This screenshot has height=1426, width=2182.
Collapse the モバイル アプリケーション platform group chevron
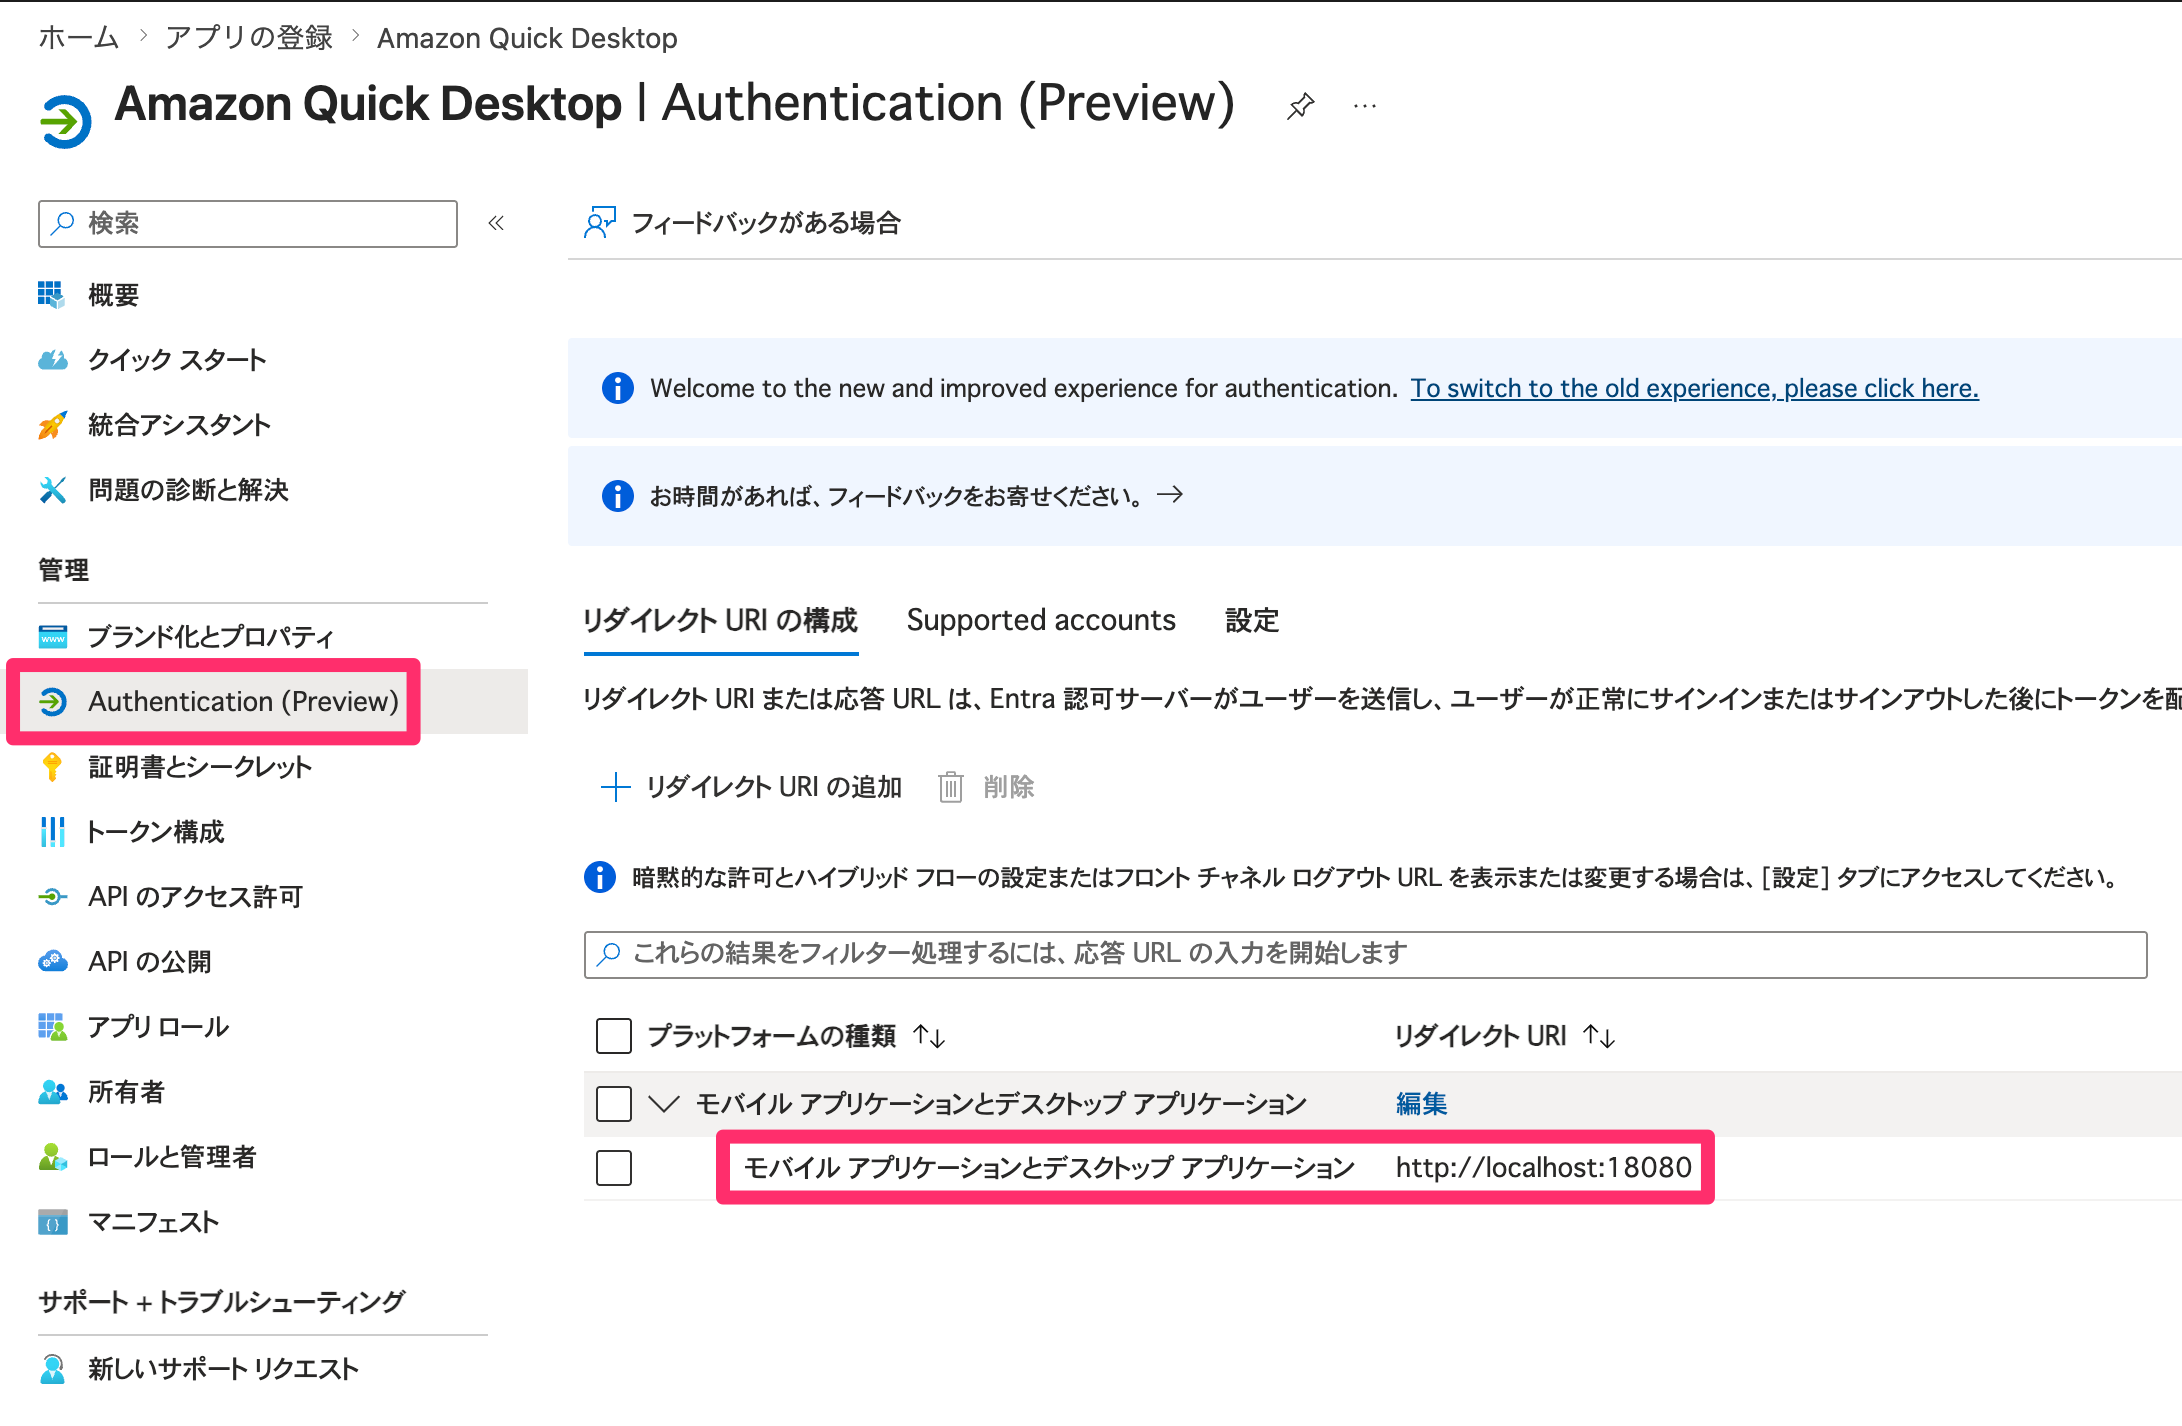tap(664, 1104)
